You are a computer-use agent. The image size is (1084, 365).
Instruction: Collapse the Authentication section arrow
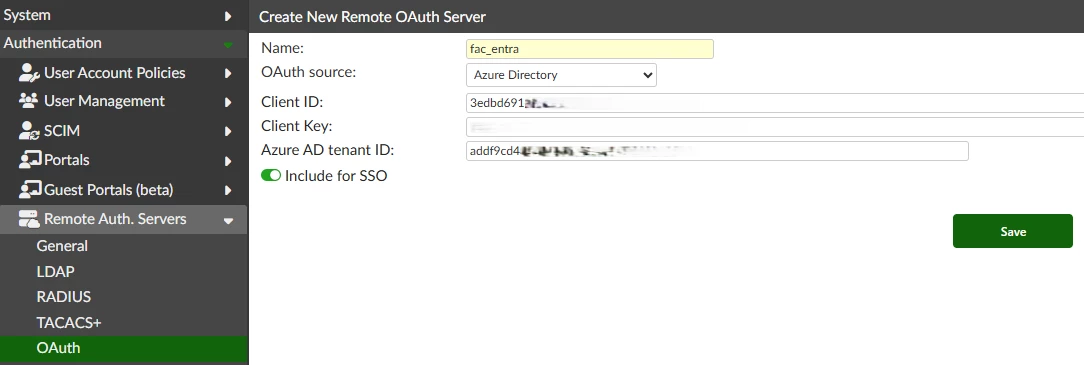point(228,45)
